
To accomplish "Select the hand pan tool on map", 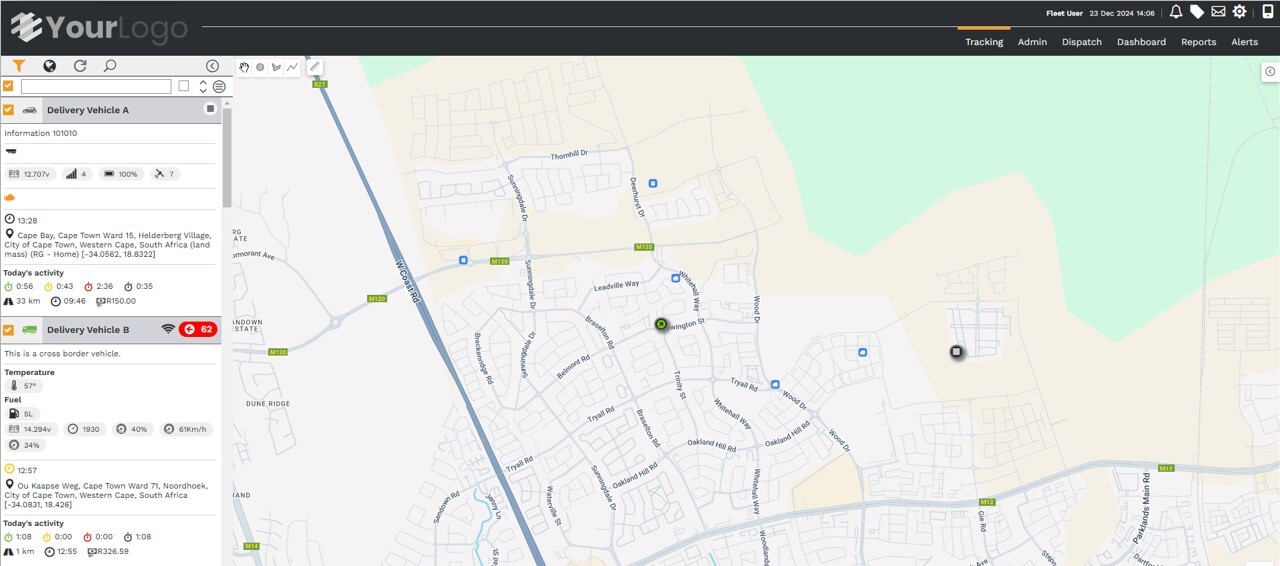I will point(244,67).
